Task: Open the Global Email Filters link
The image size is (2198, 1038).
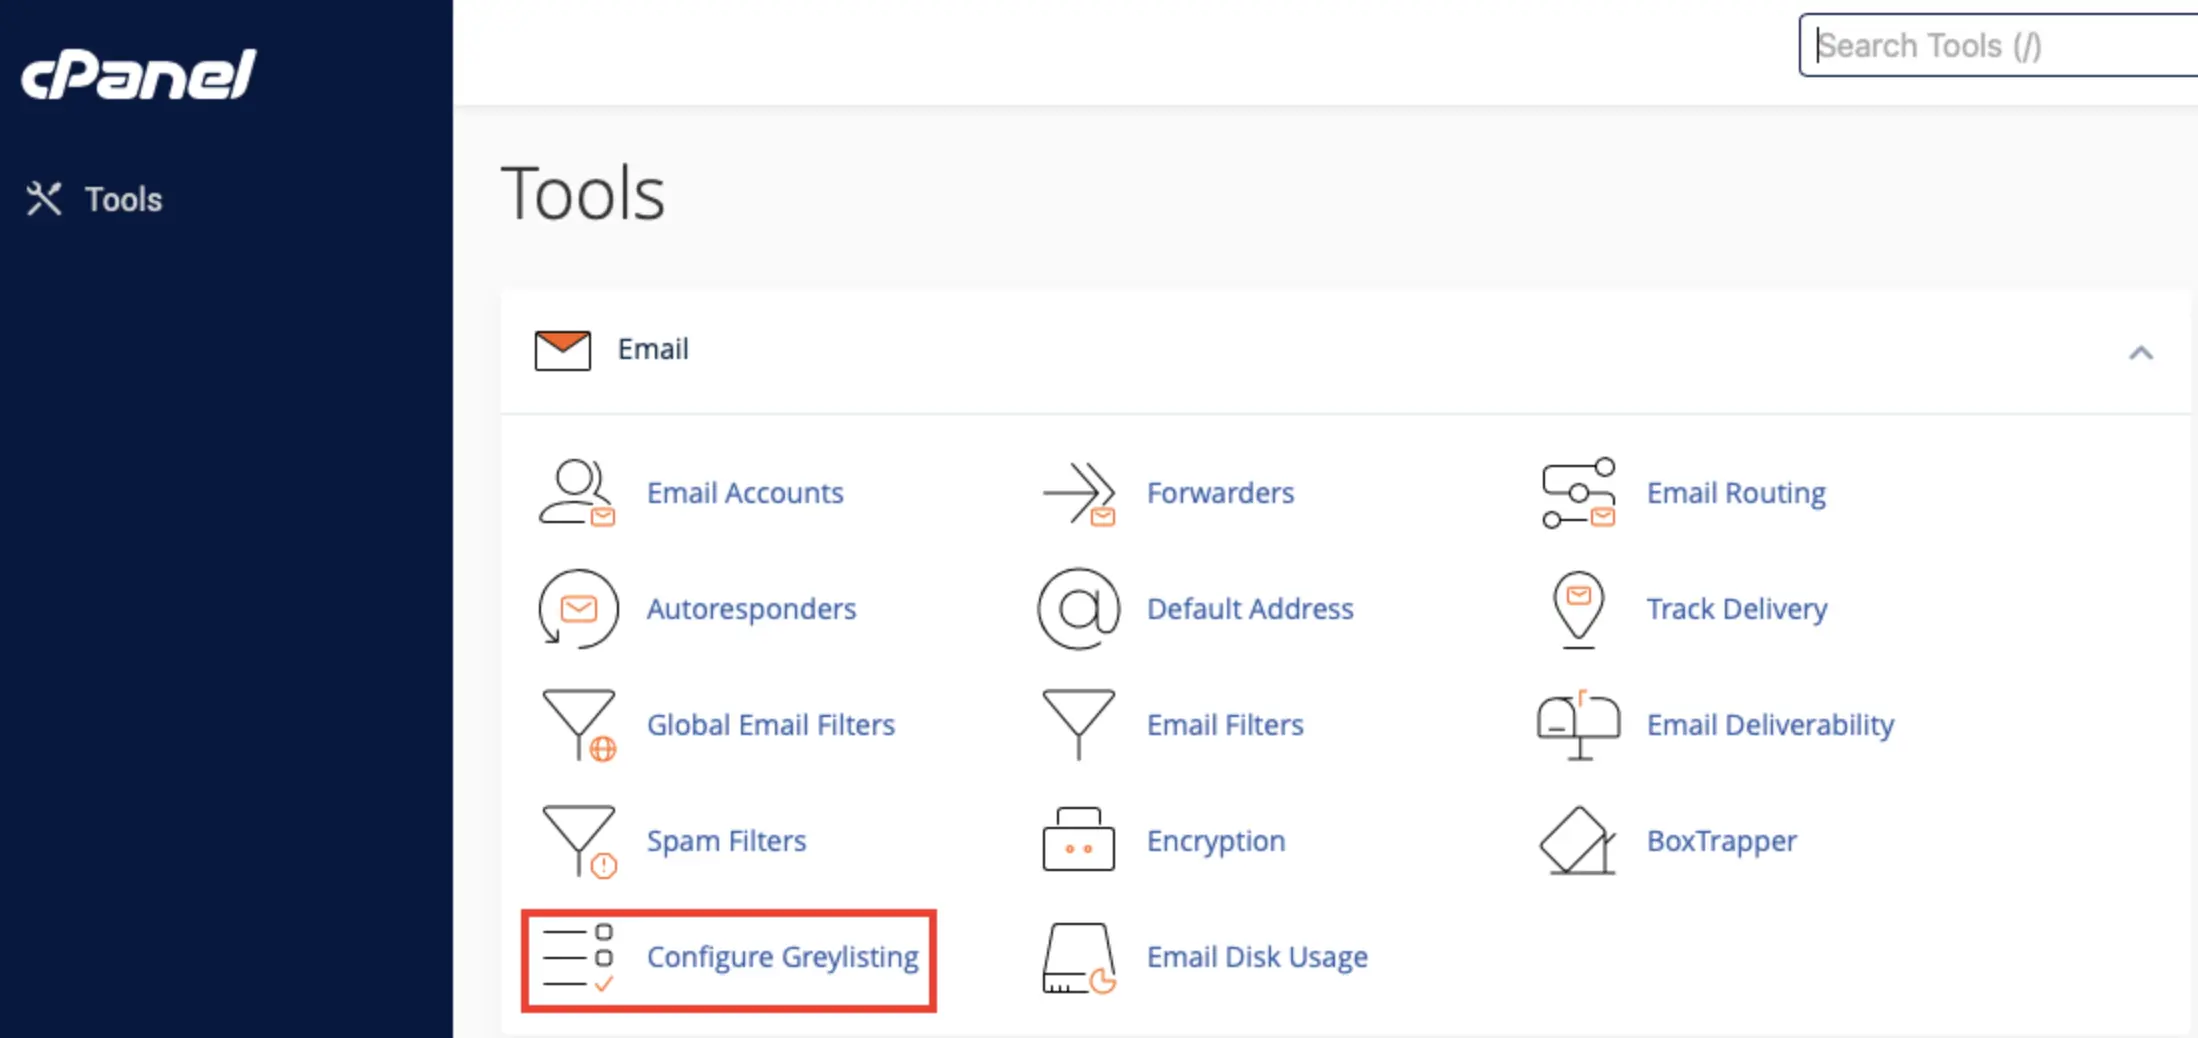Action: (770, 725)
